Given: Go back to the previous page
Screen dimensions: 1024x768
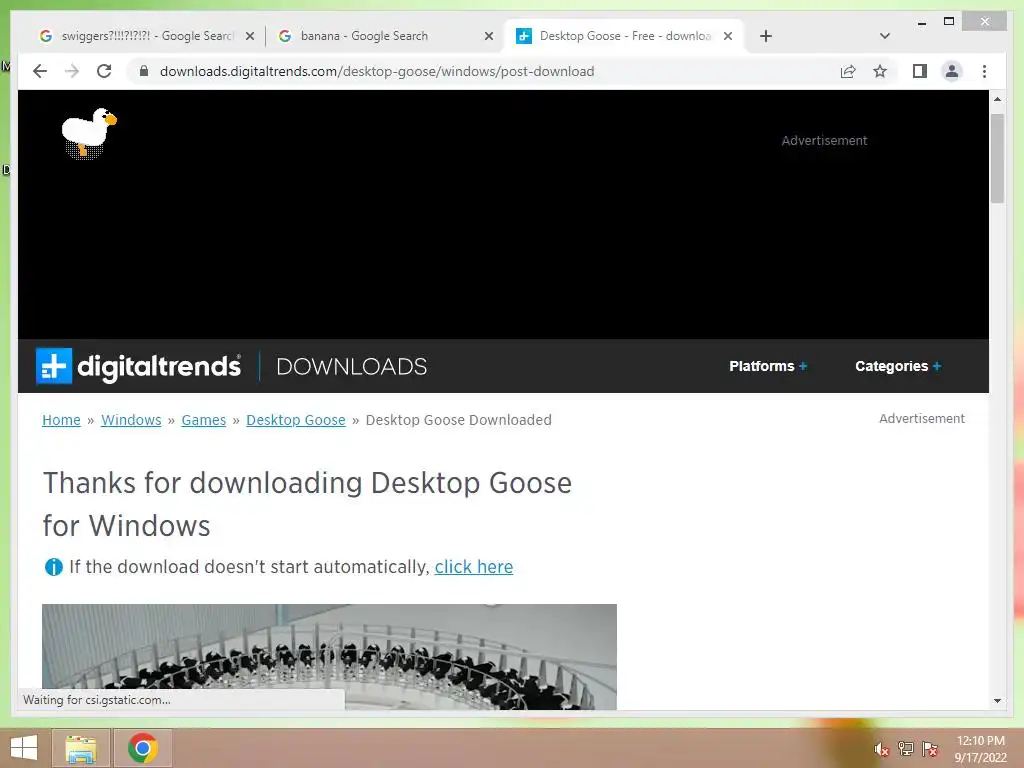Looking at the screenshot, I should point(40,71).
